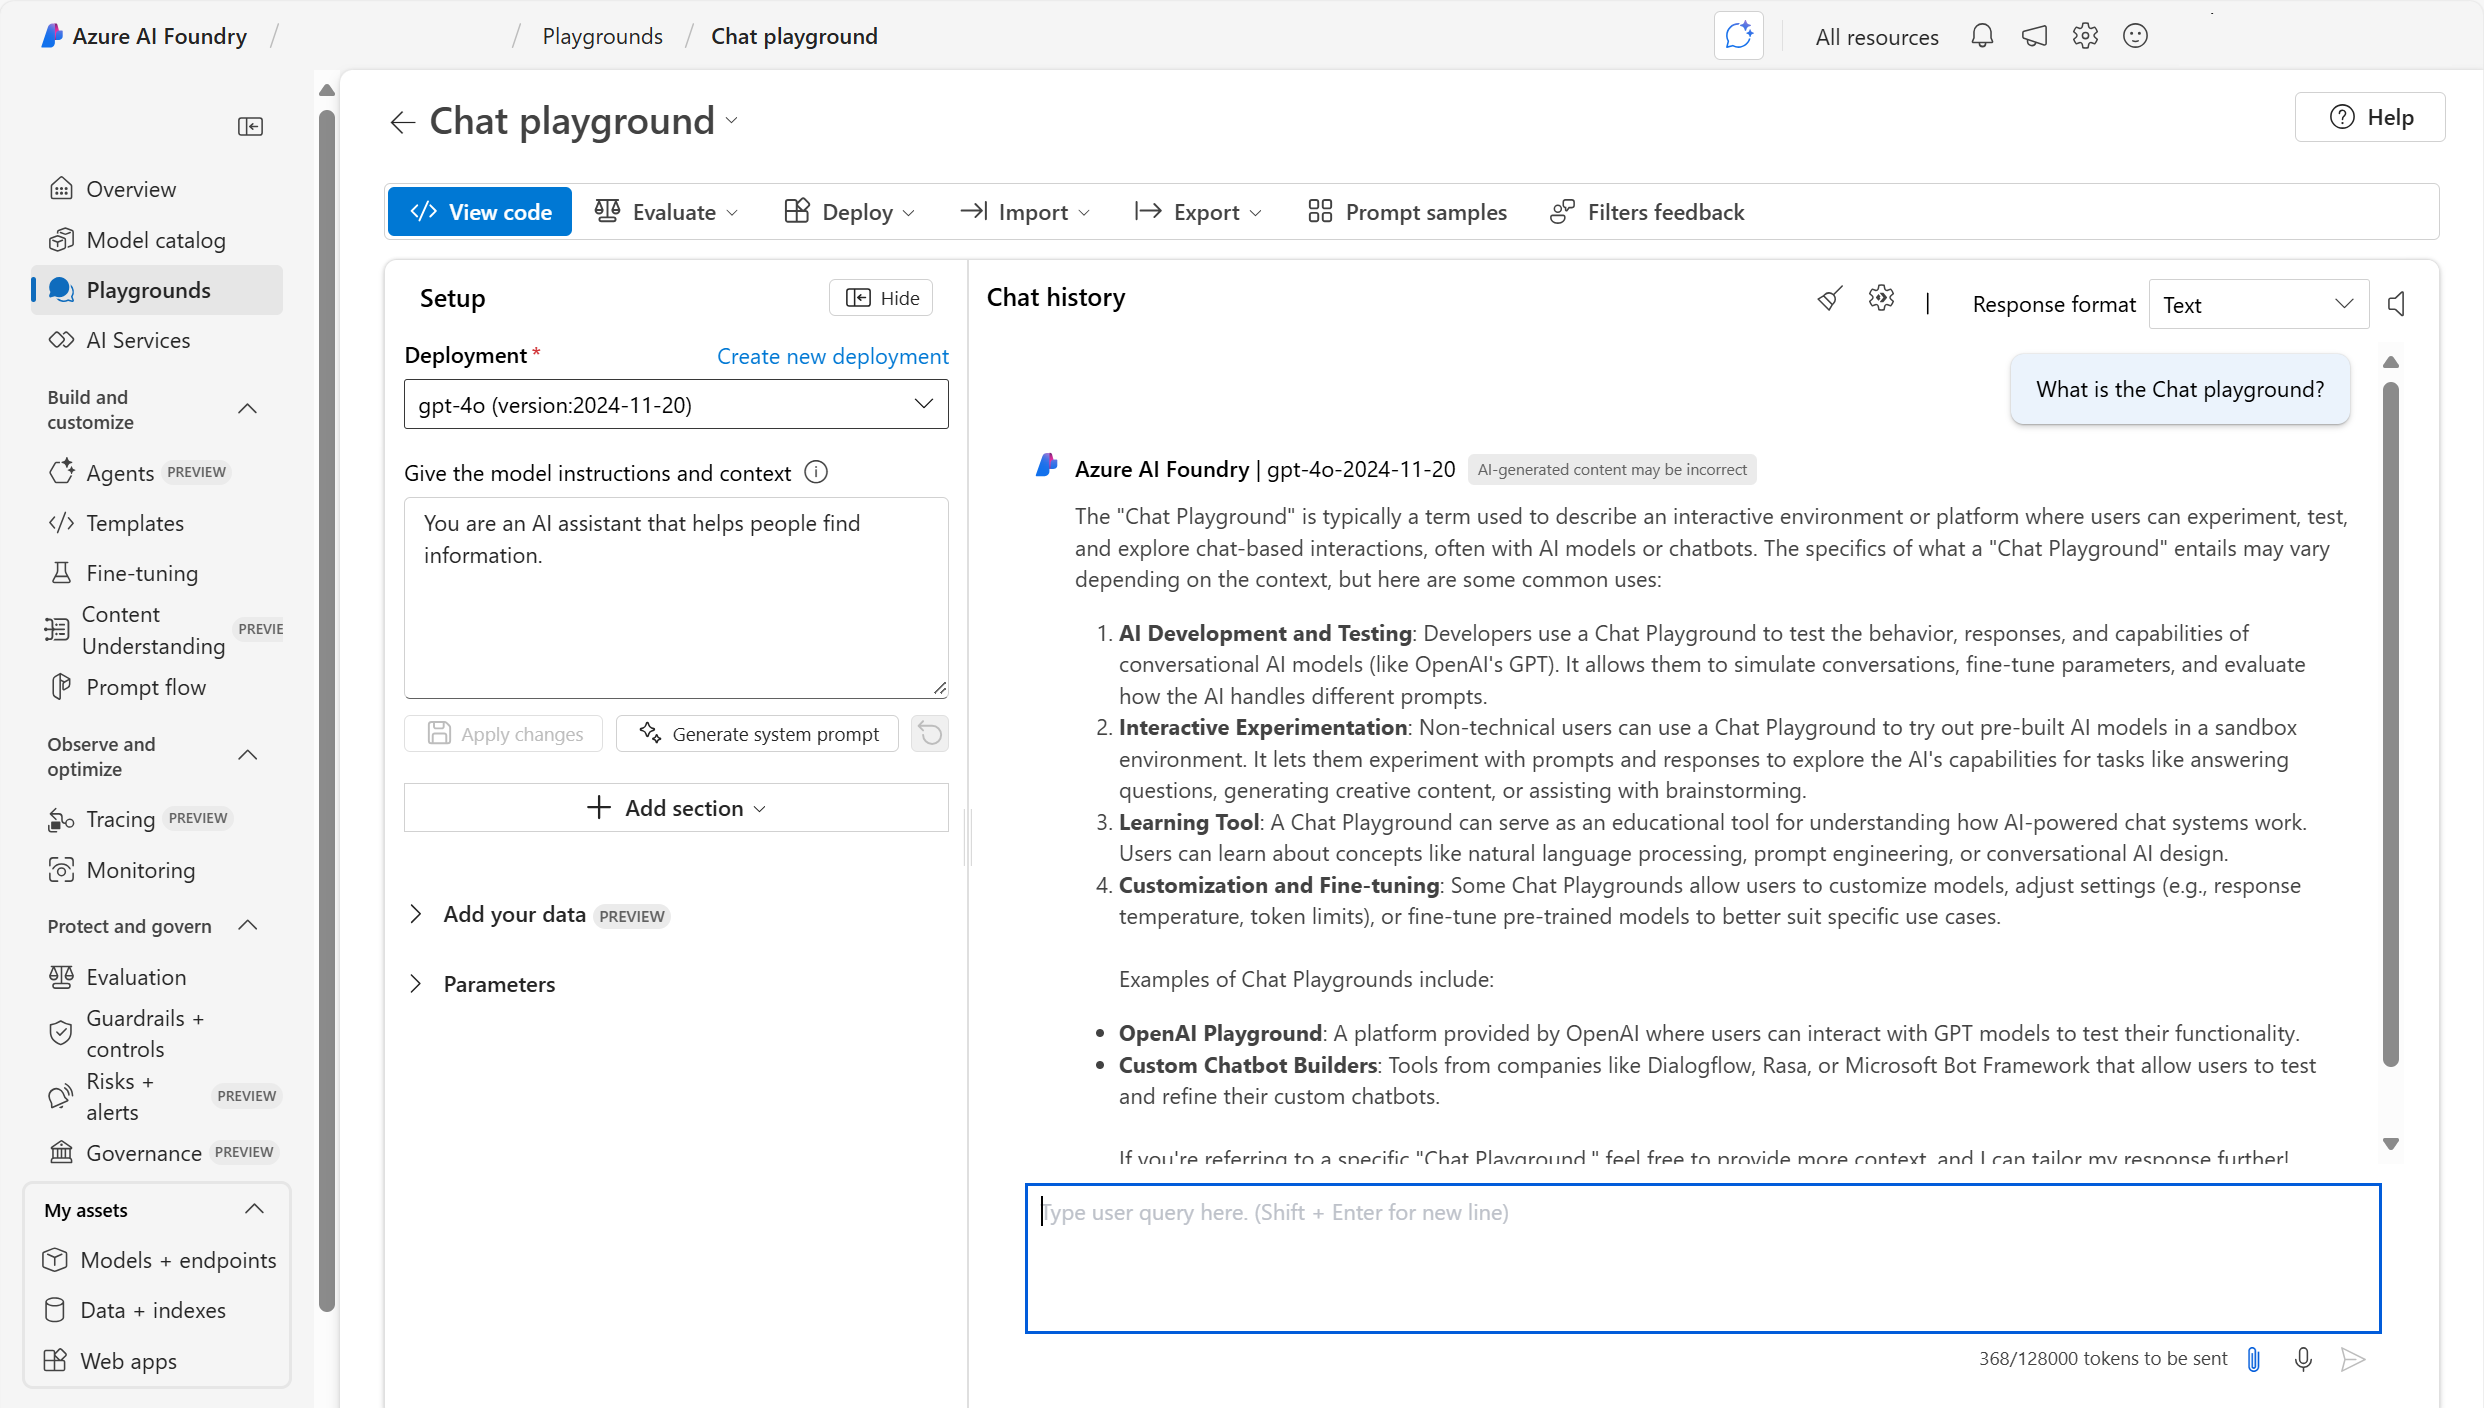
Task: Click the smiley feedback icon
Action: (2135, 36)
